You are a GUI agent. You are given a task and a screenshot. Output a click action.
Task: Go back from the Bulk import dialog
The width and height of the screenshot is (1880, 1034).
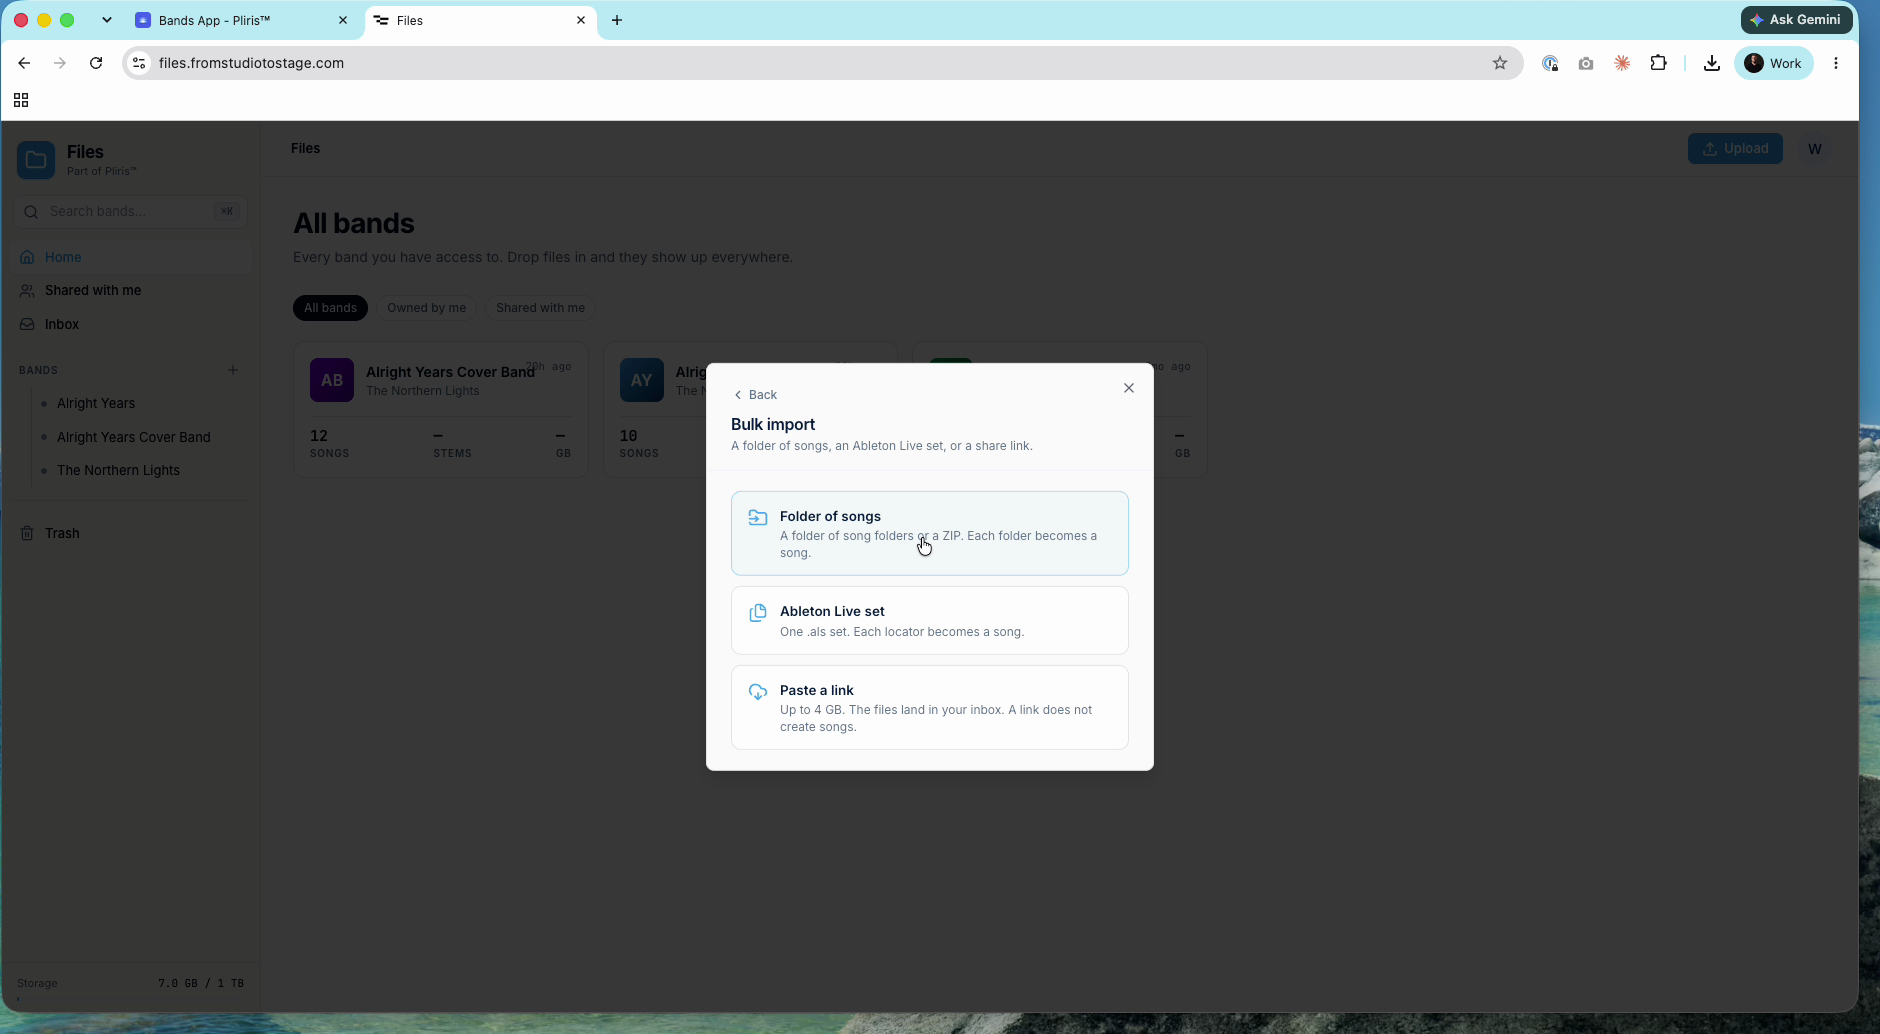point(755,395)
